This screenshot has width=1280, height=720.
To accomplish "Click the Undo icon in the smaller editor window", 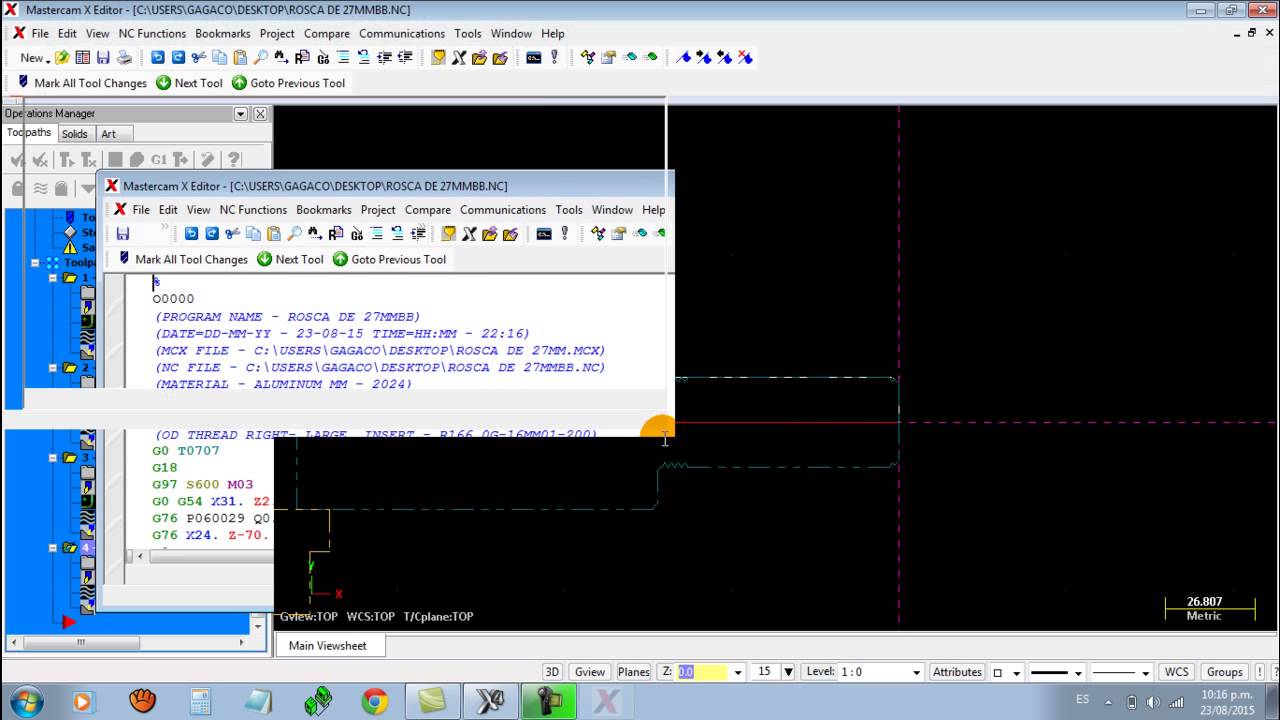I will point(191,234).
